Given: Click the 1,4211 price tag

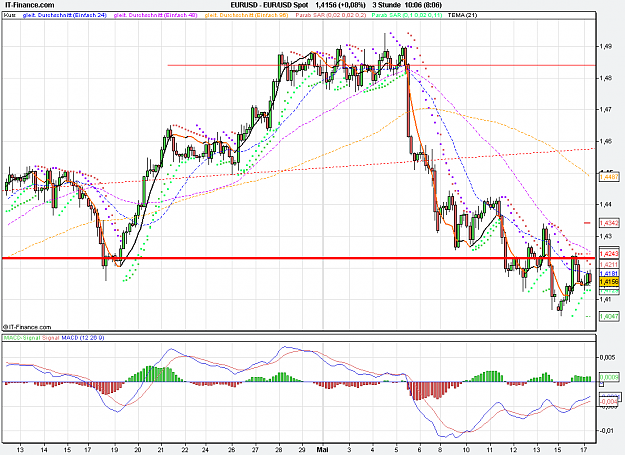Looking at the screenshot, I should (609, 264).
